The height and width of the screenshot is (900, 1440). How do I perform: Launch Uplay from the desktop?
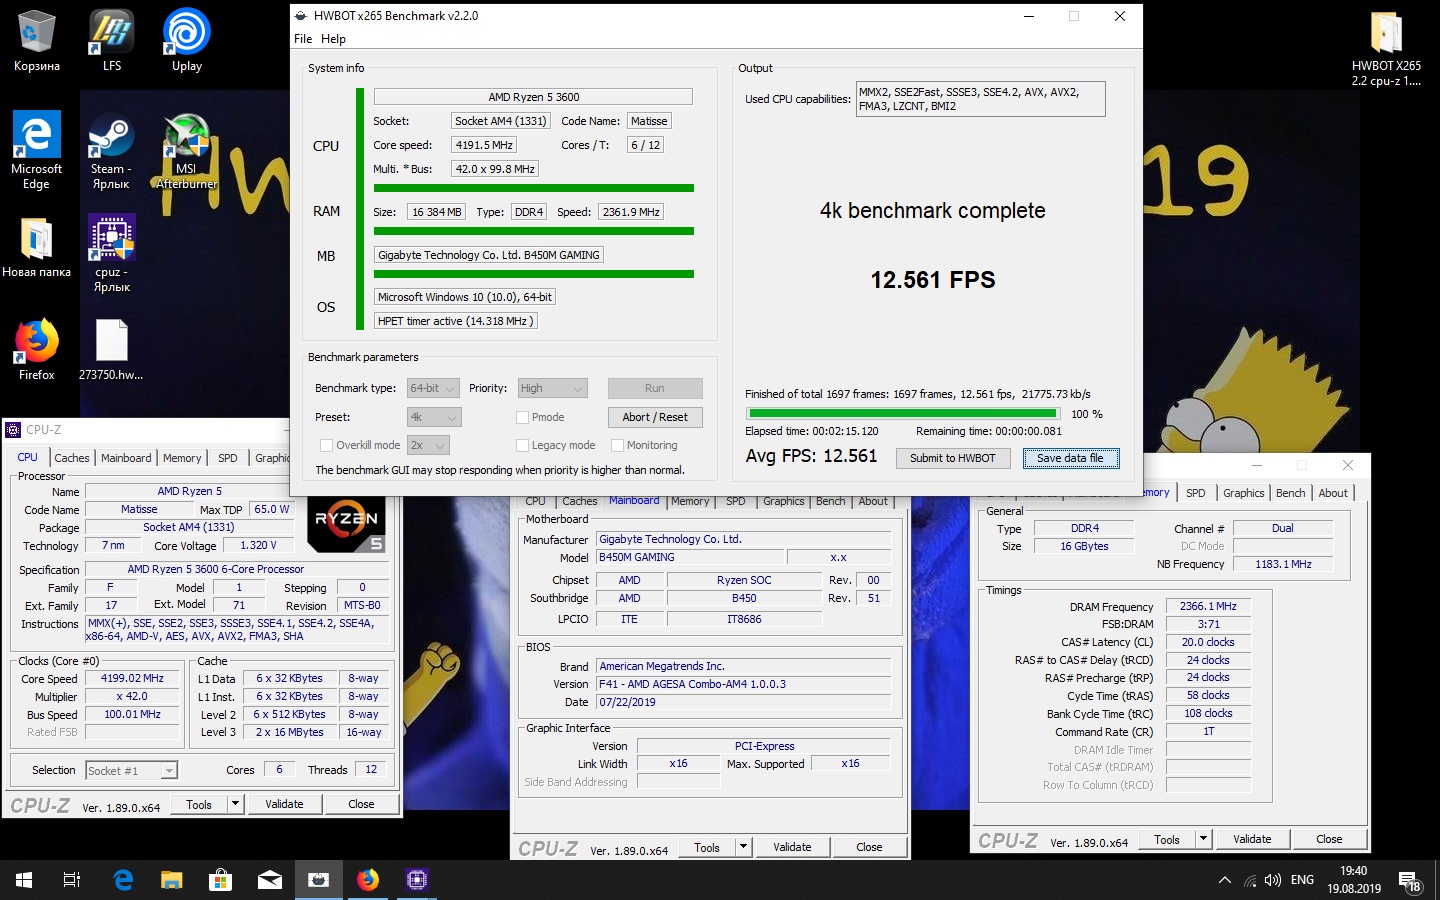[186, 40]
